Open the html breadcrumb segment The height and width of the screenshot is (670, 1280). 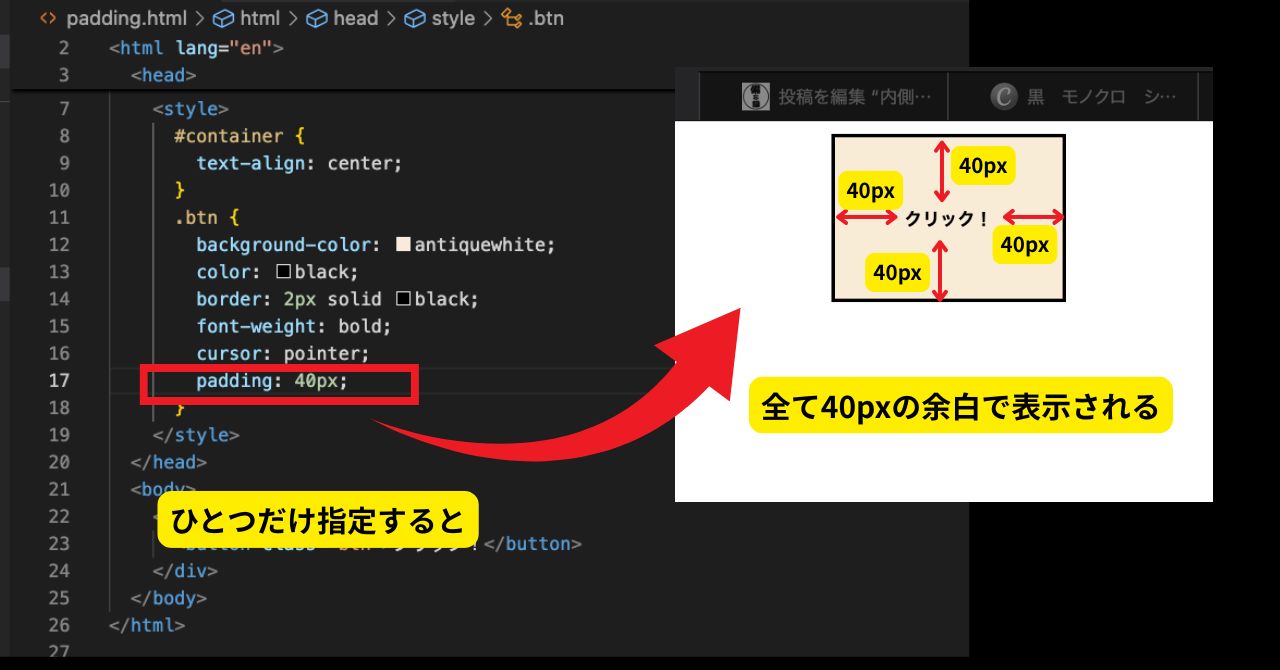(260, 19)
